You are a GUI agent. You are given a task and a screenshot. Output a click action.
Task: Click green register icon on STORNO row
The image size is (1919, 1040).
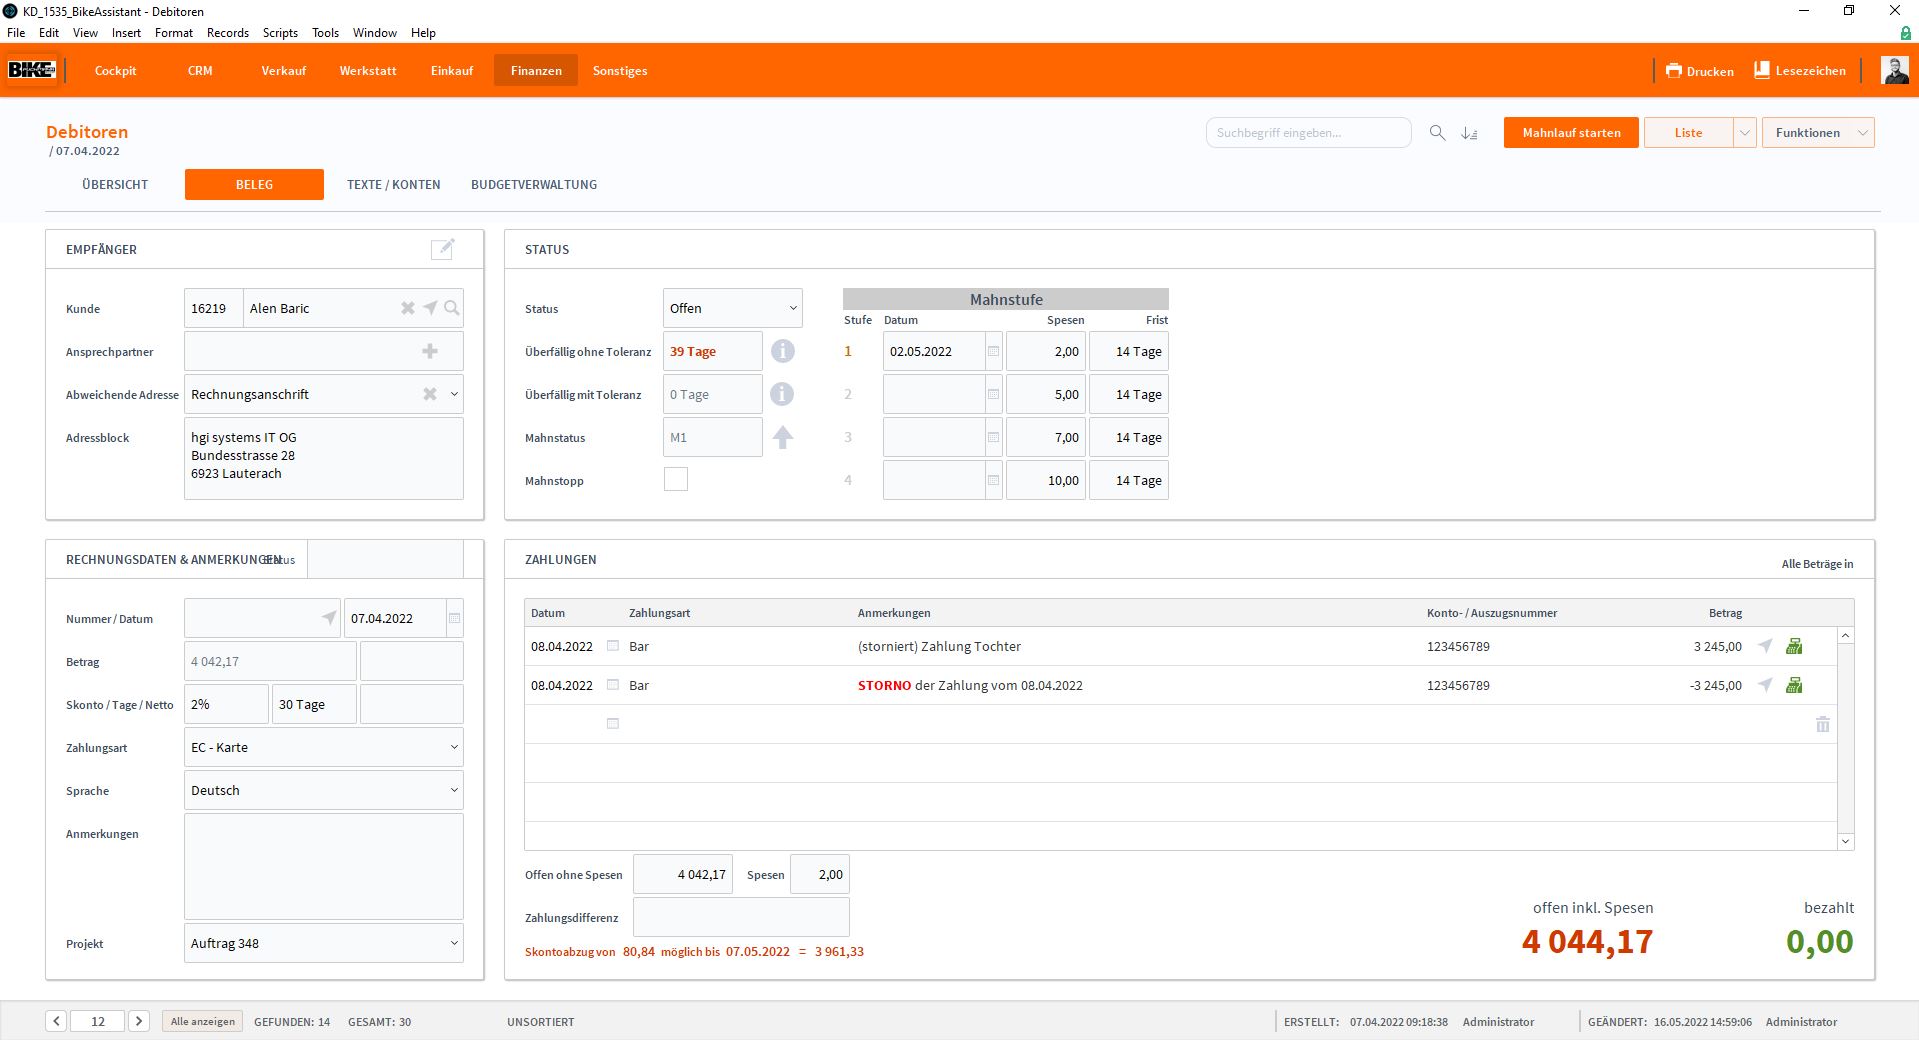coord(1794,685)
